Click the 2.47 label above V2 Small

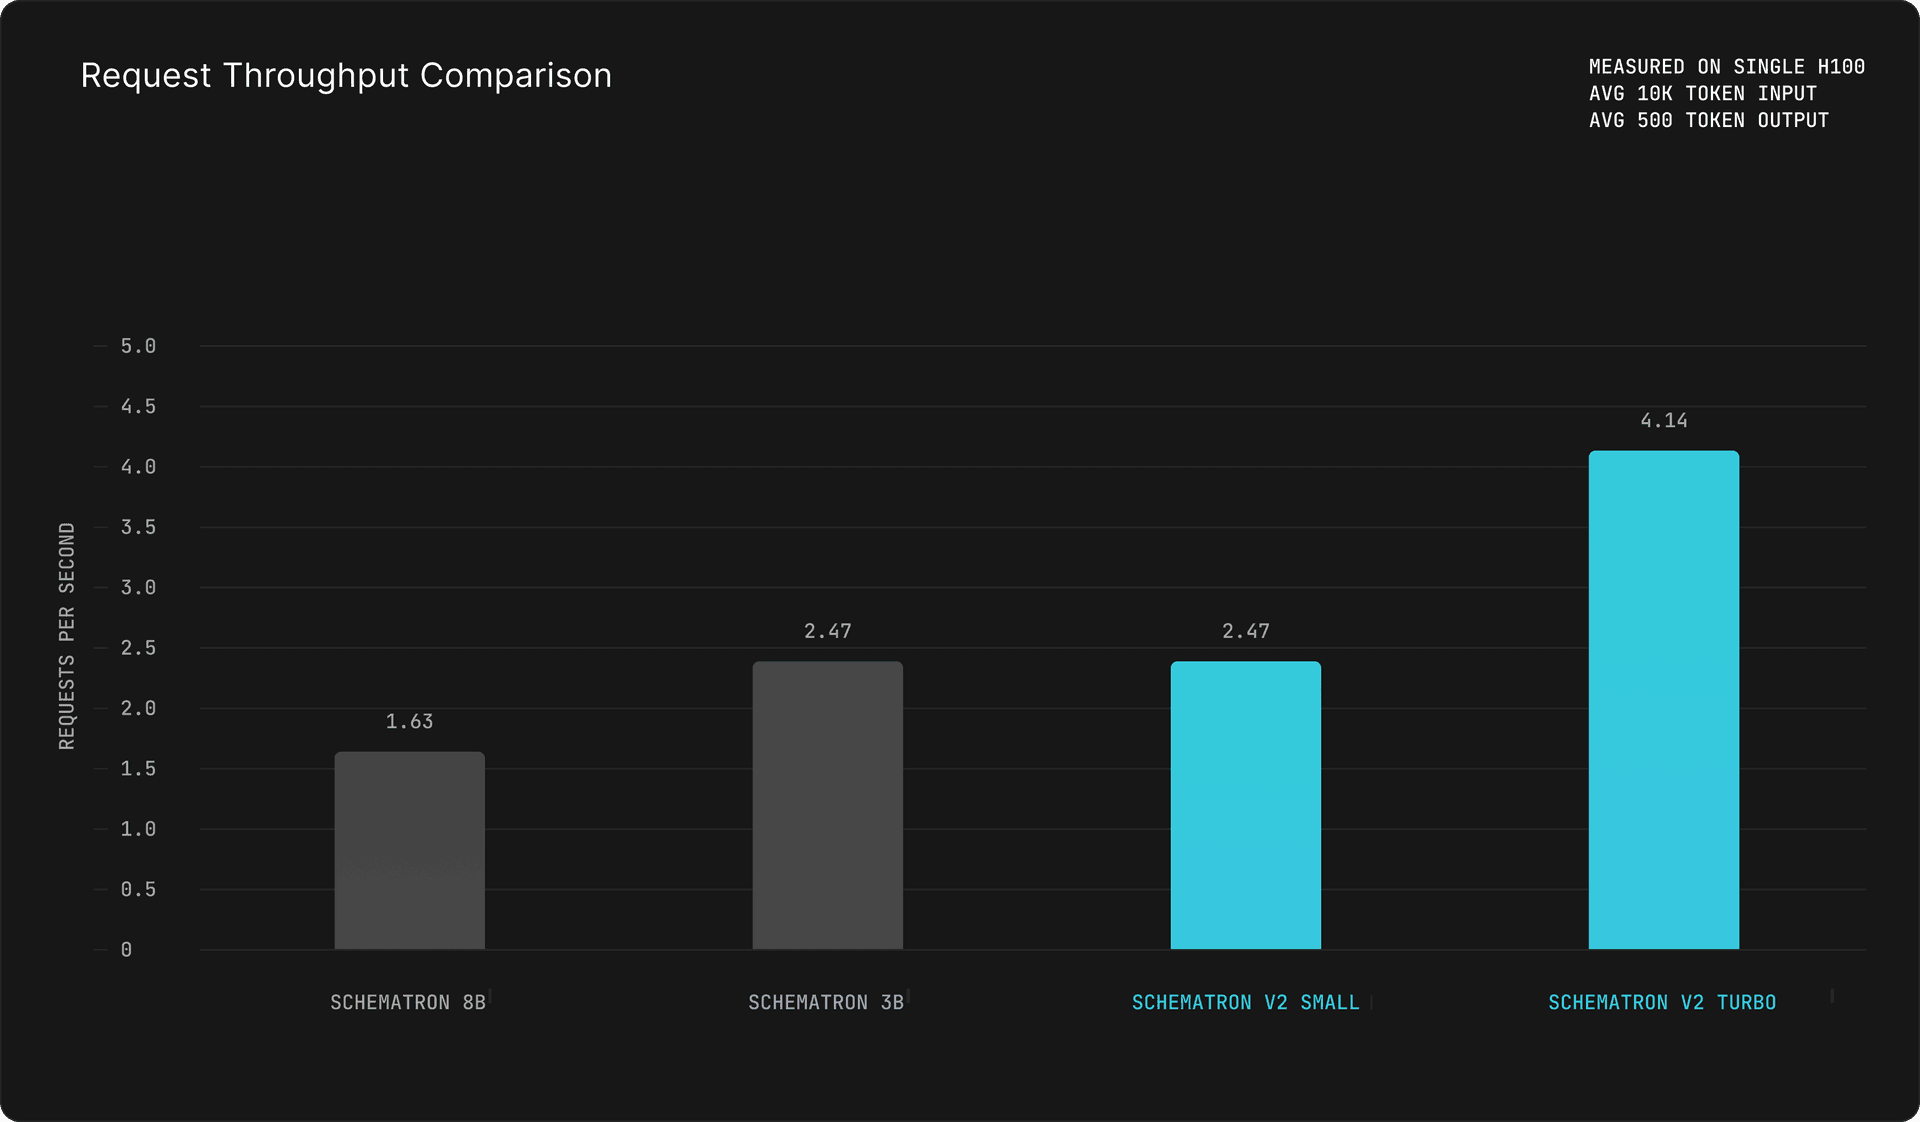click(1245, 631)
